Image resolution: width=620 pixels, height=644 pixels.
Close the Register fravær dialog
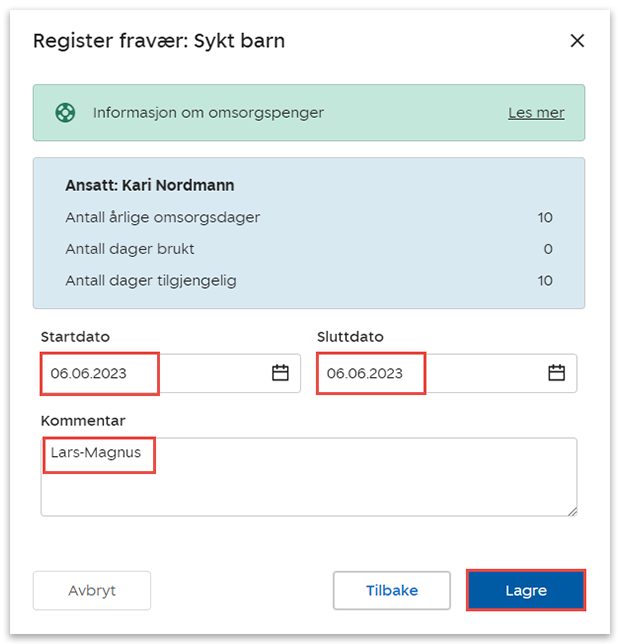pyautogui.click(x=577, y=41)
